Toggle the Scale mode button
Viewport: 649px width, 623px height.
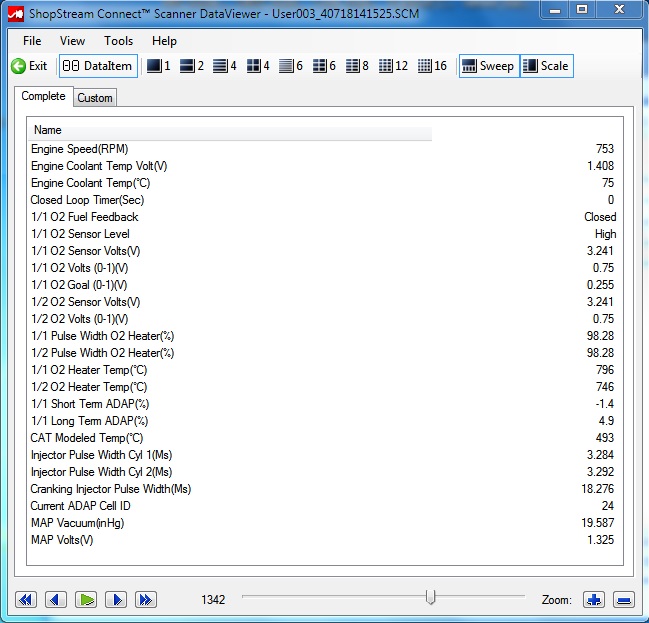[x=546, y=66]
